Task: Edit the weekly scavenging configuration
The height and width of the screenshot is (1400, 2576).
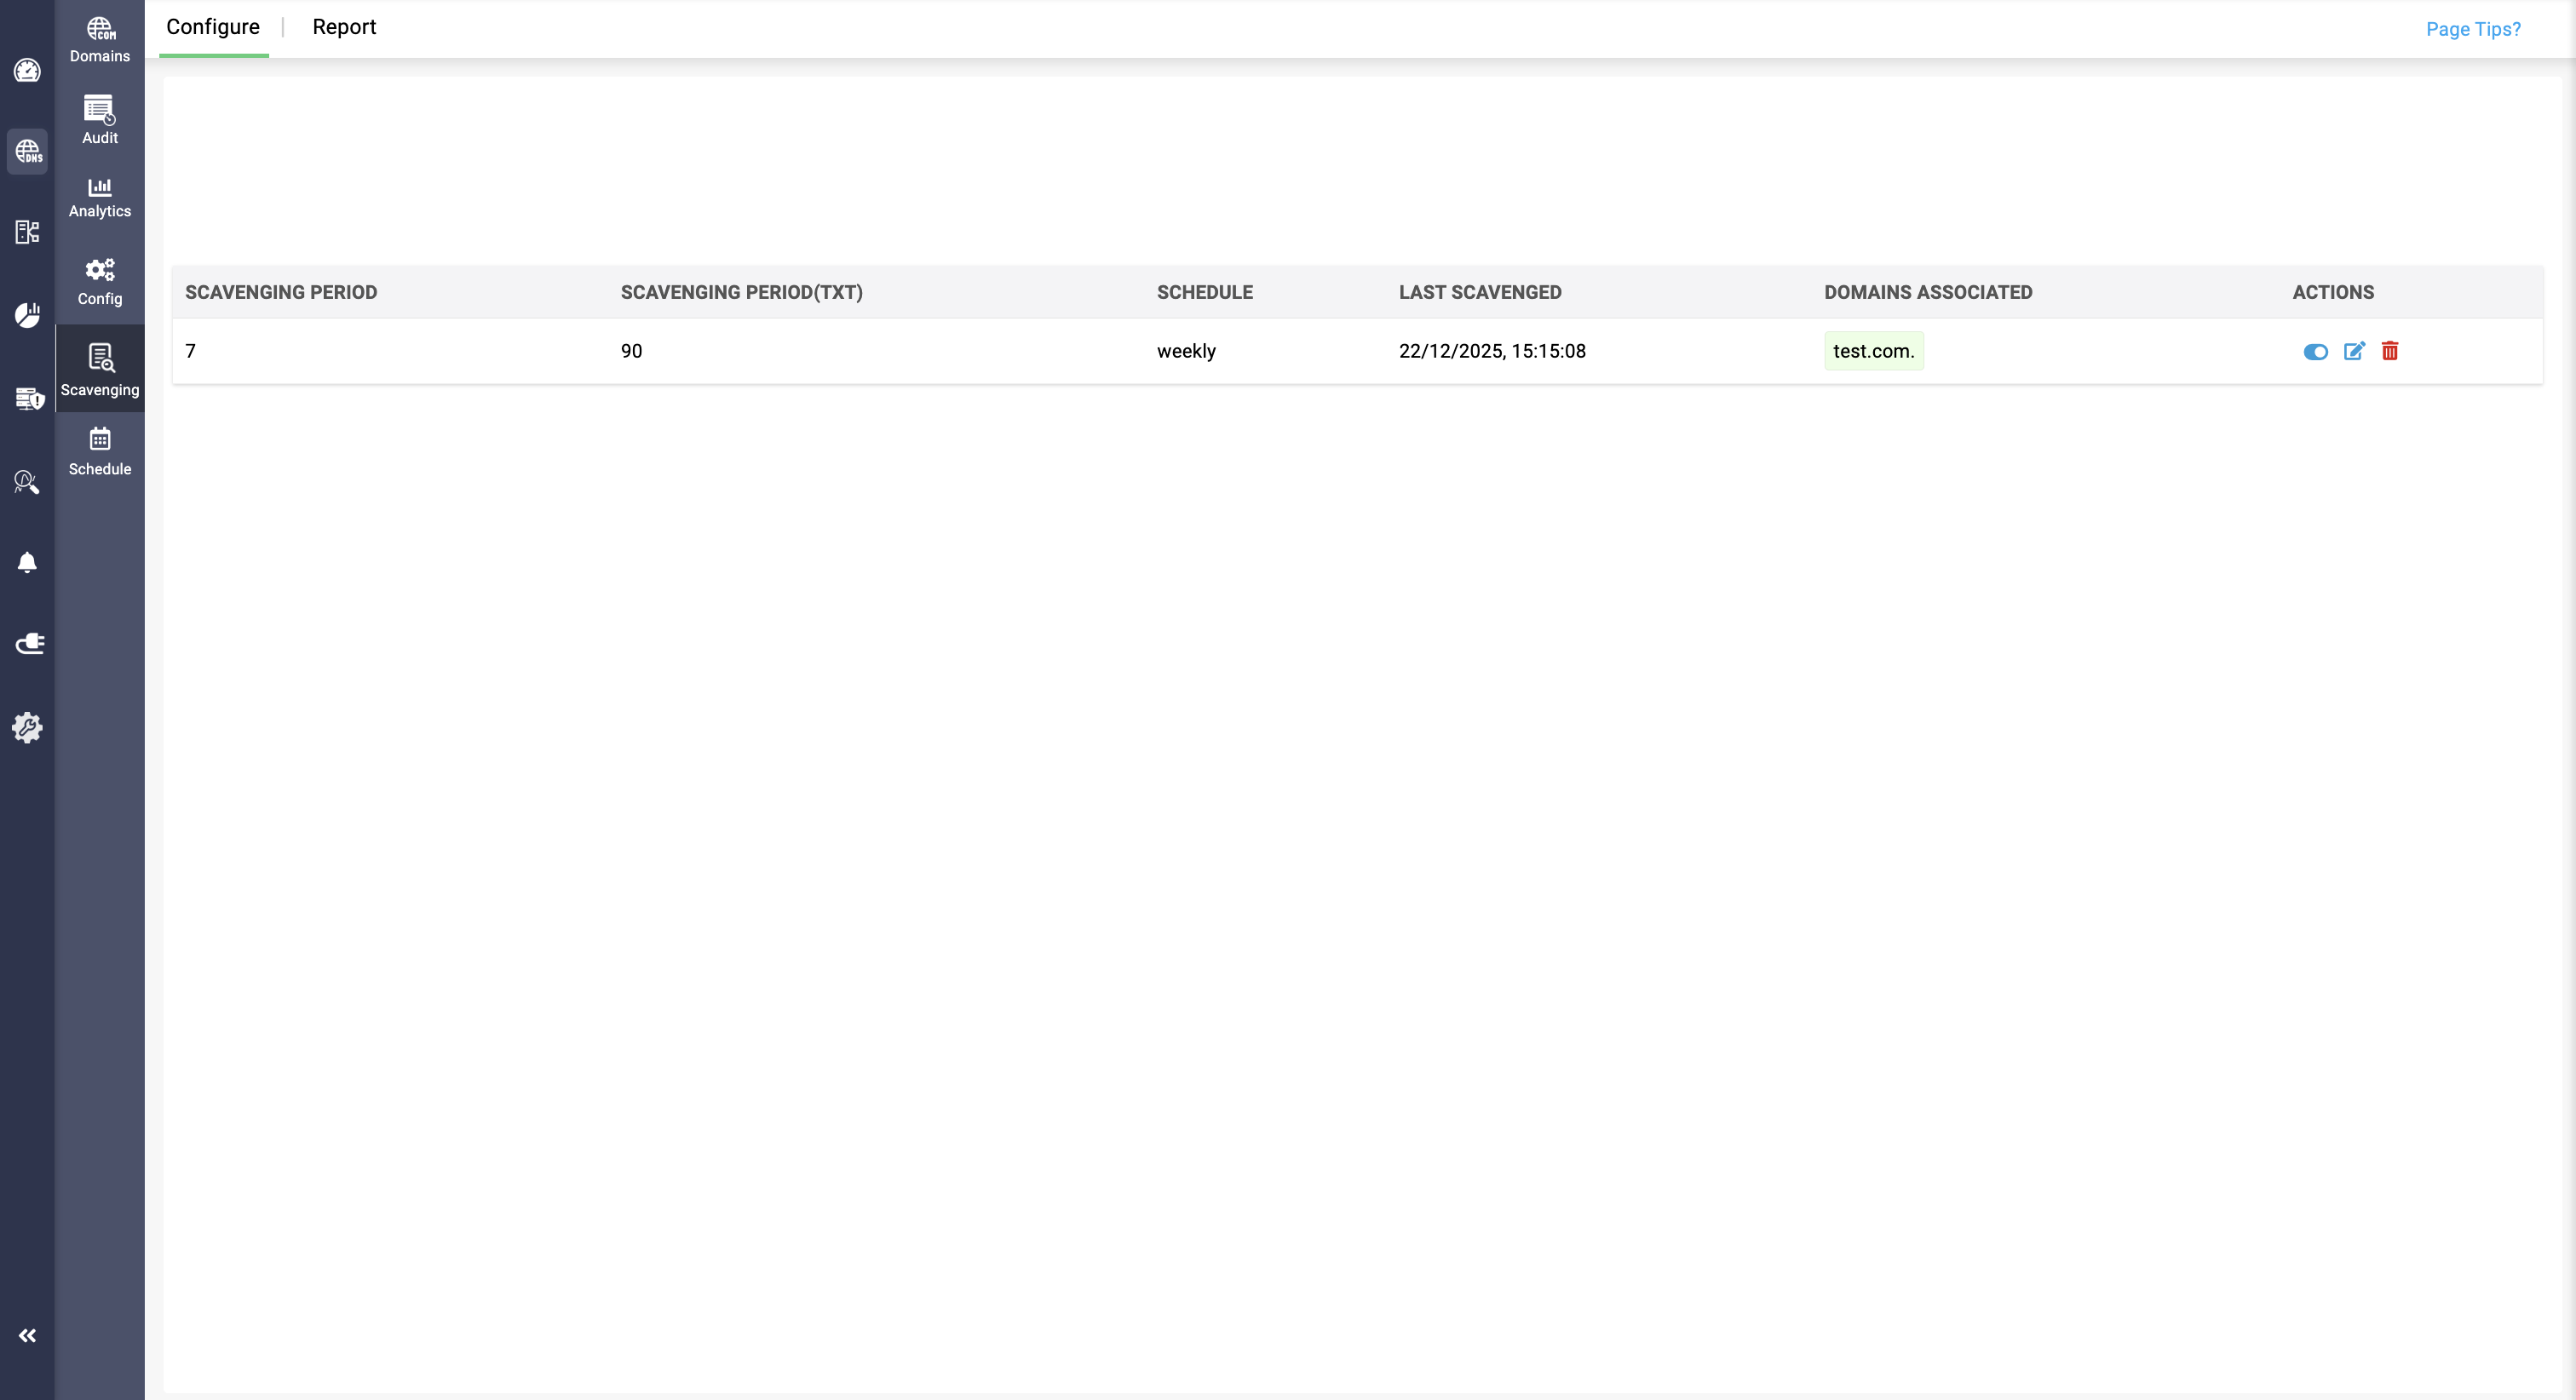Action: (x=2354, y=351)
